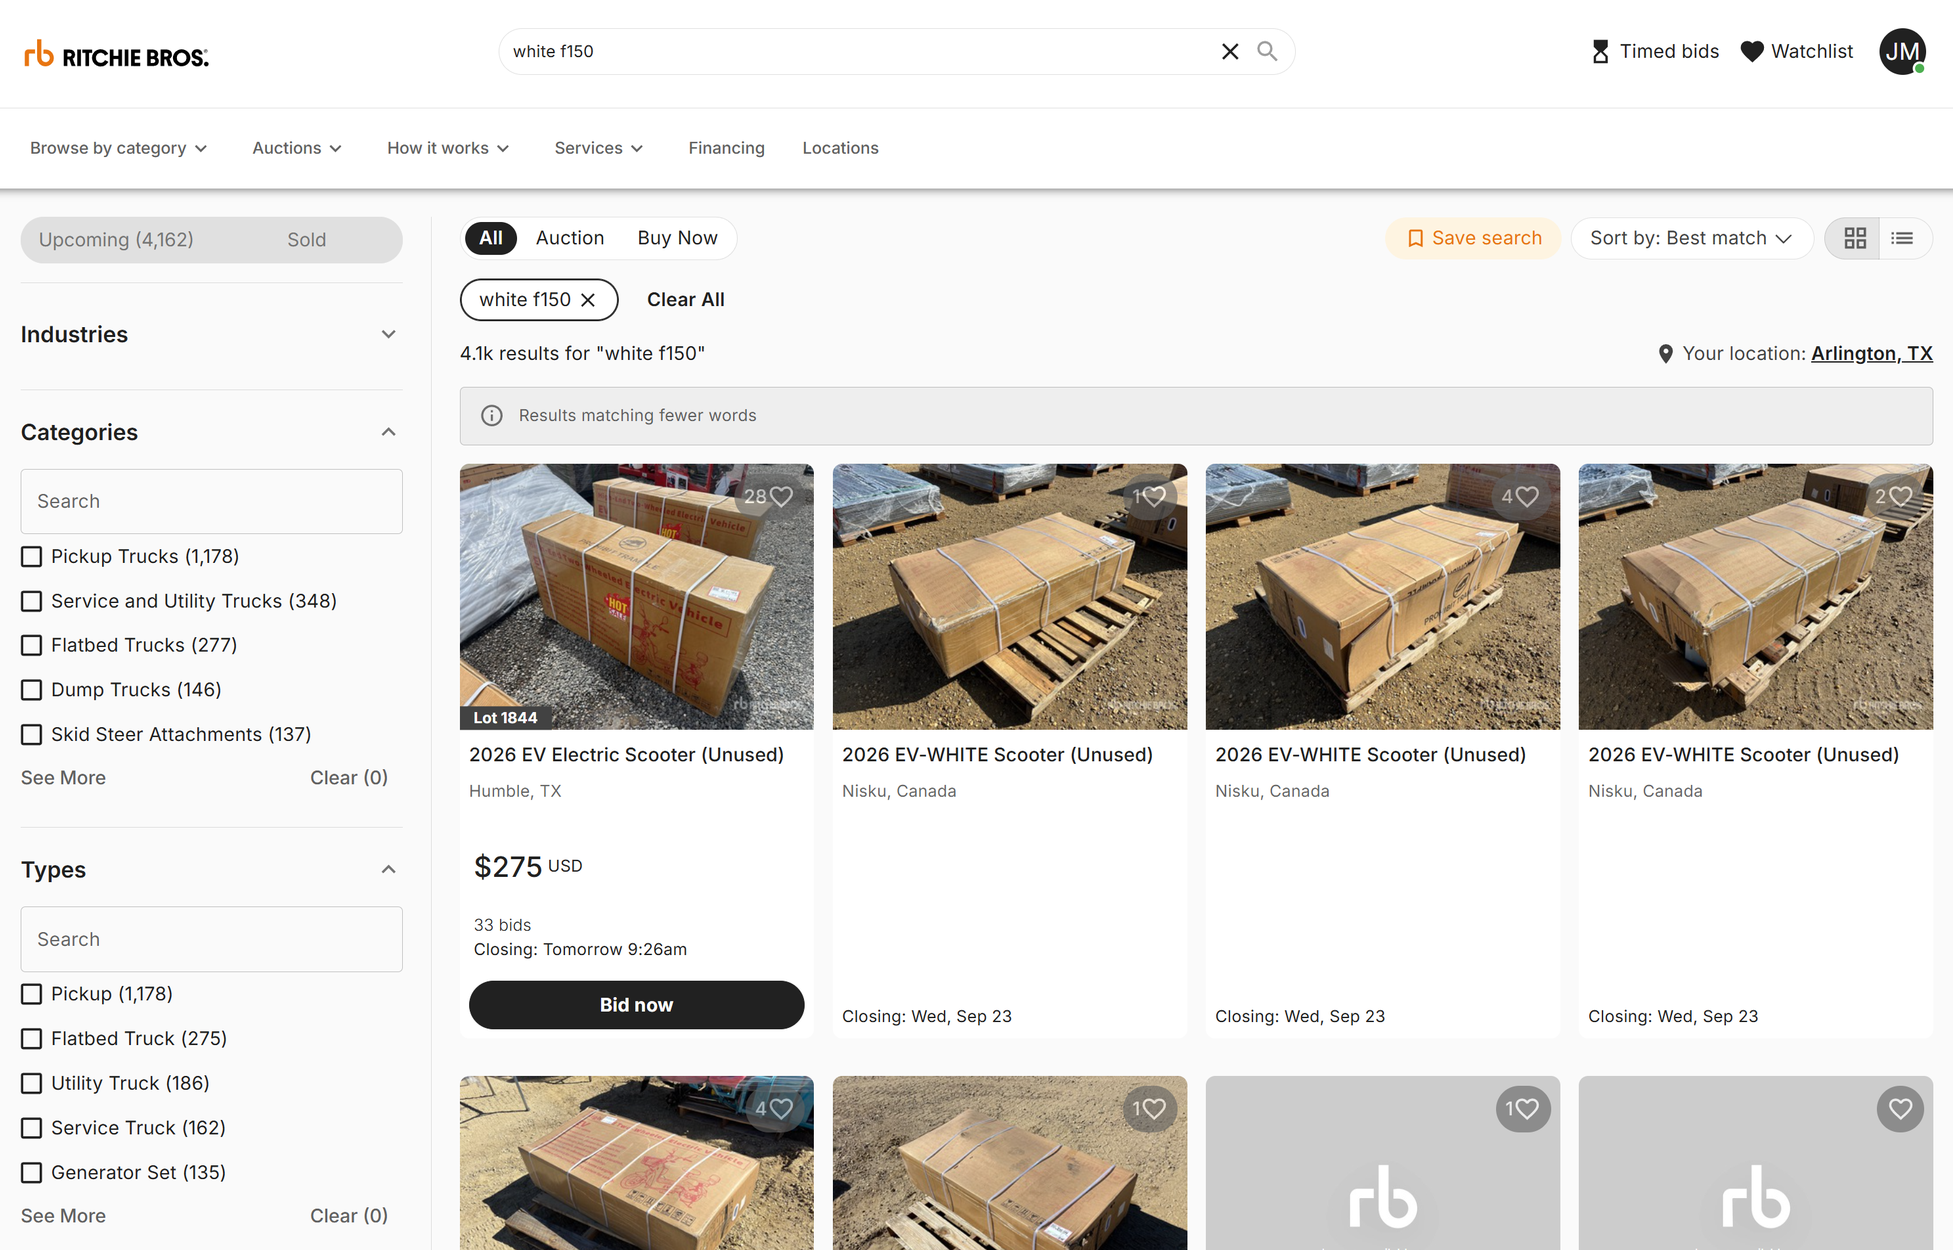Click the Types search input field
1953x1250 pixels.
pyautogui.click(x=211, y=939)
